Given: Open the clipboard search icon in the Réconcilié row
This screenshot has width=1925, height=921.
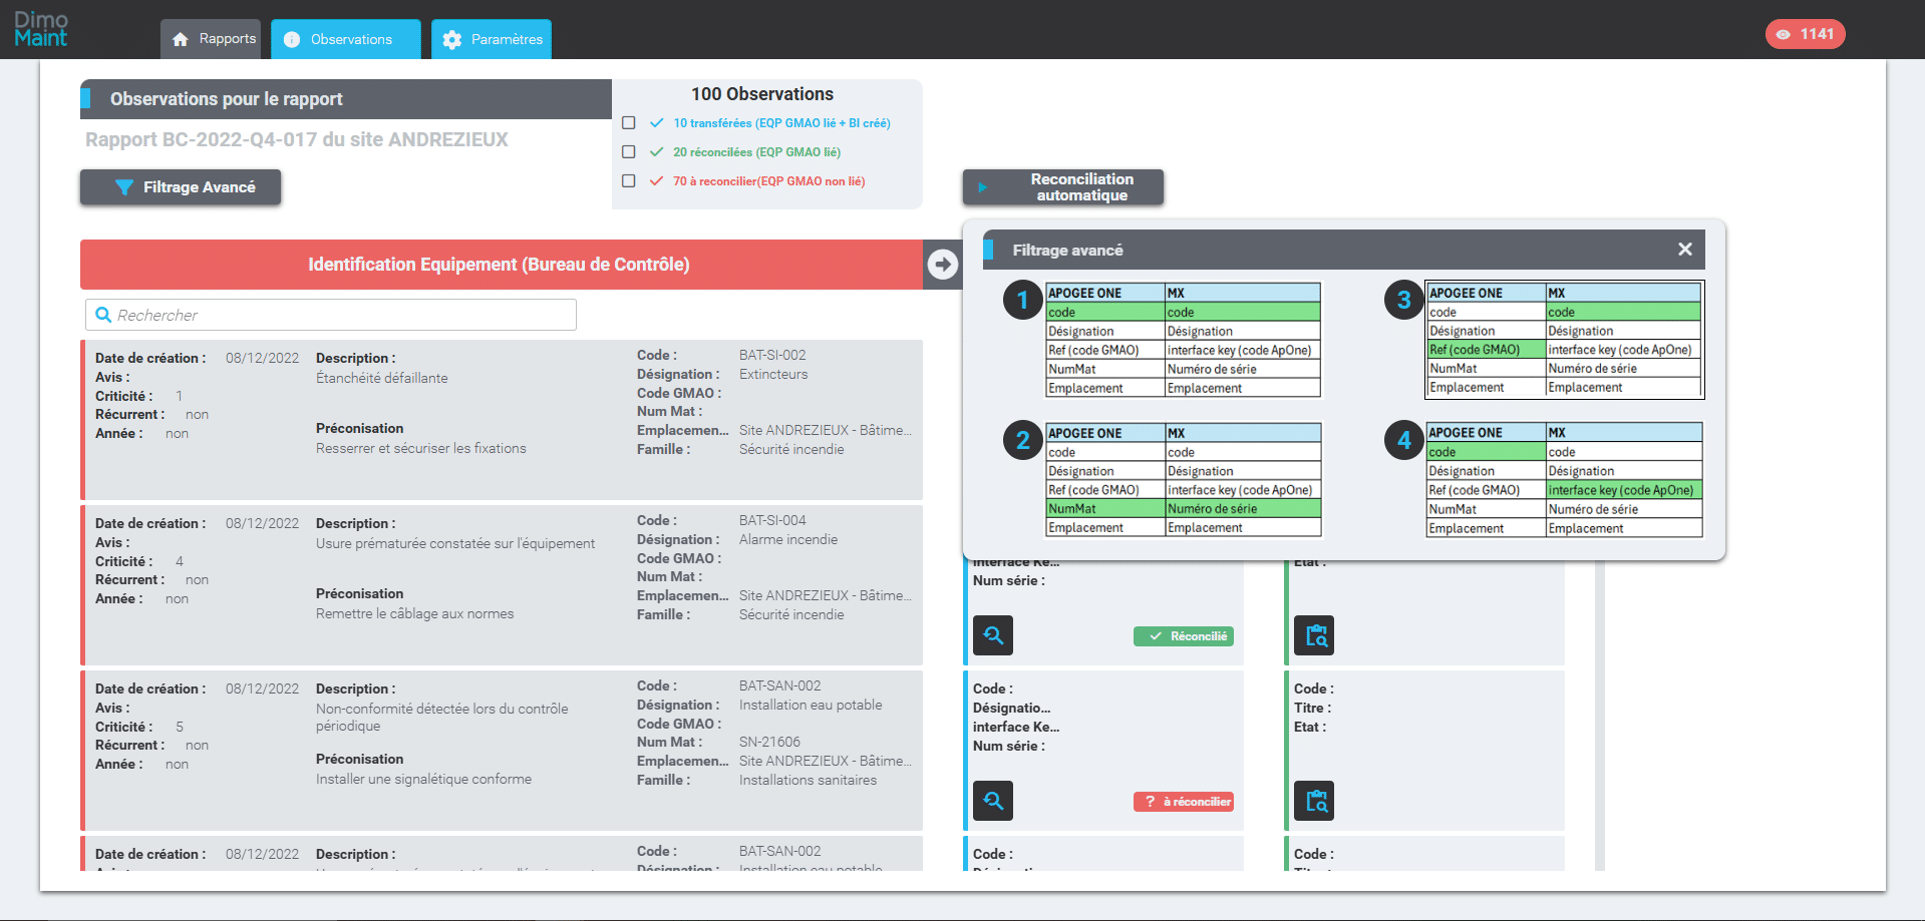Looking at the screenshot, I should coord(1314,635).
